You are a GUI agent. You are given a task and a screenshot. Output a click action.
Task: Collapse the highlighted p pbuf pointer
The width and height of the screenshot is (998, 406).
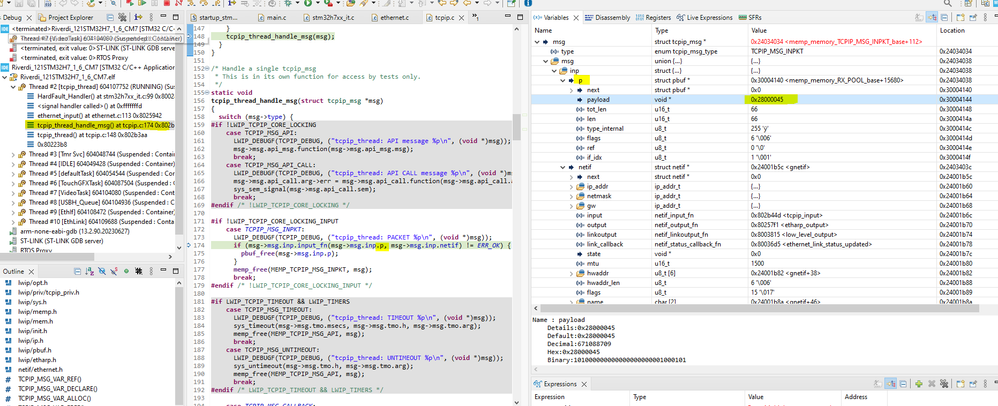tap(563, 80)
